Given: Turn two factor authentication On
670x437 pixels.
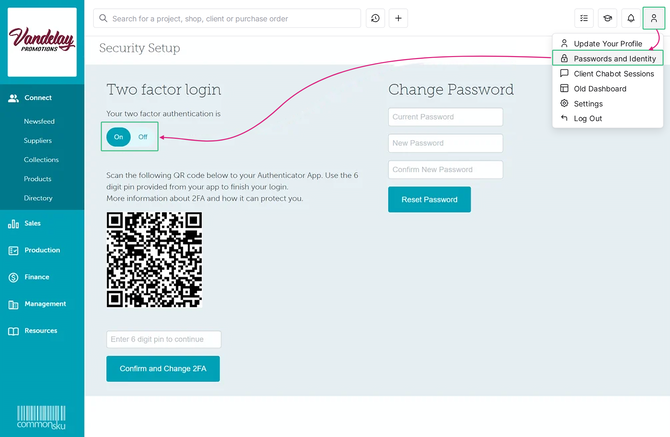Looking at the screenshot, I should pyautogui.click(x=118, y=137).
